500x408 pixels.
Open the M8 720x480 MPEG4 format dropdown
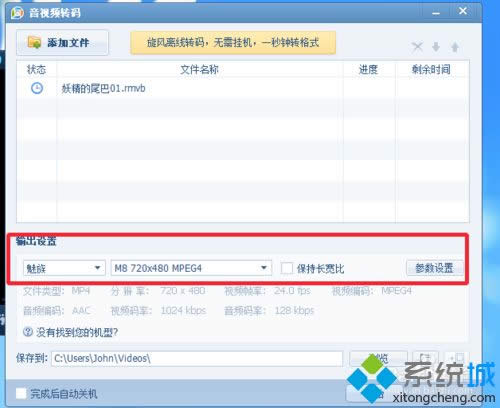click(x=191, y=268)
